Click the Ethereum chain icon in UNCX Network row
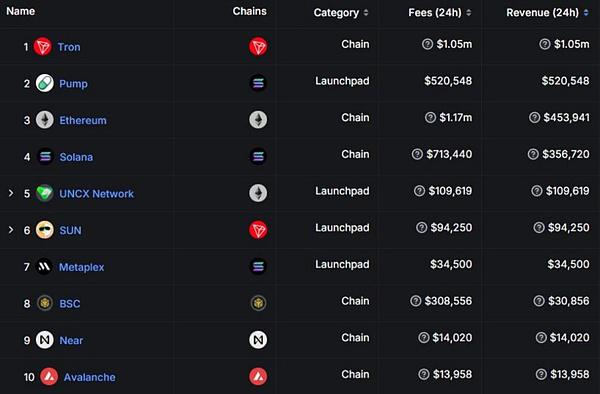This screenshot has height=394, width=600. [258, 193]
